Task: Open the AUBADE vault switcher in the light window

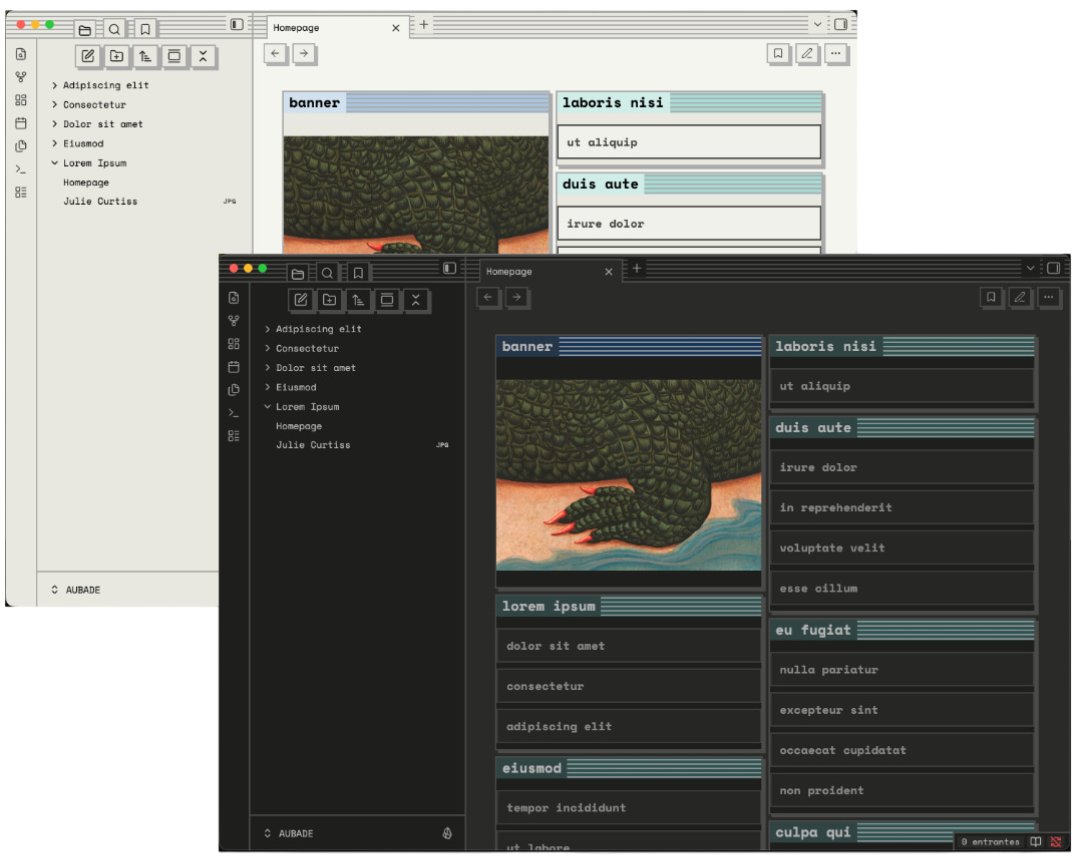Action: click(x=76, y=590)
